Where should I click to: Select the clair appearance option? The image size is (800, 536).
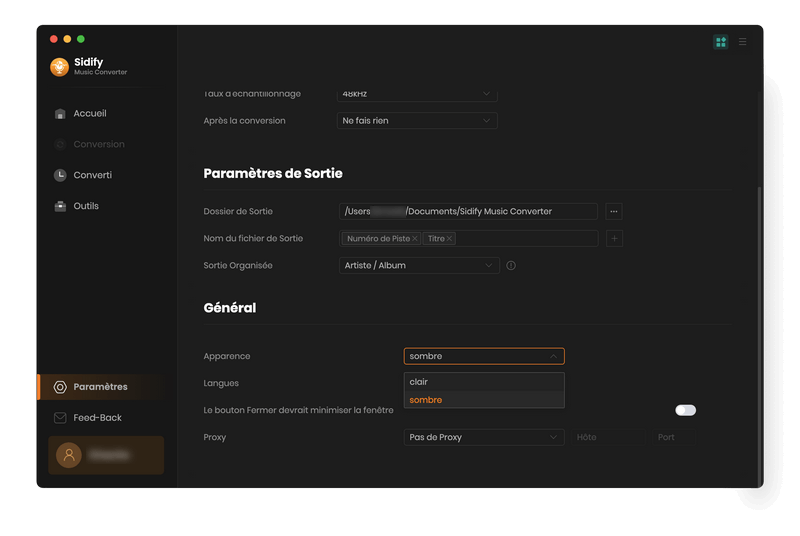point(483,382)
